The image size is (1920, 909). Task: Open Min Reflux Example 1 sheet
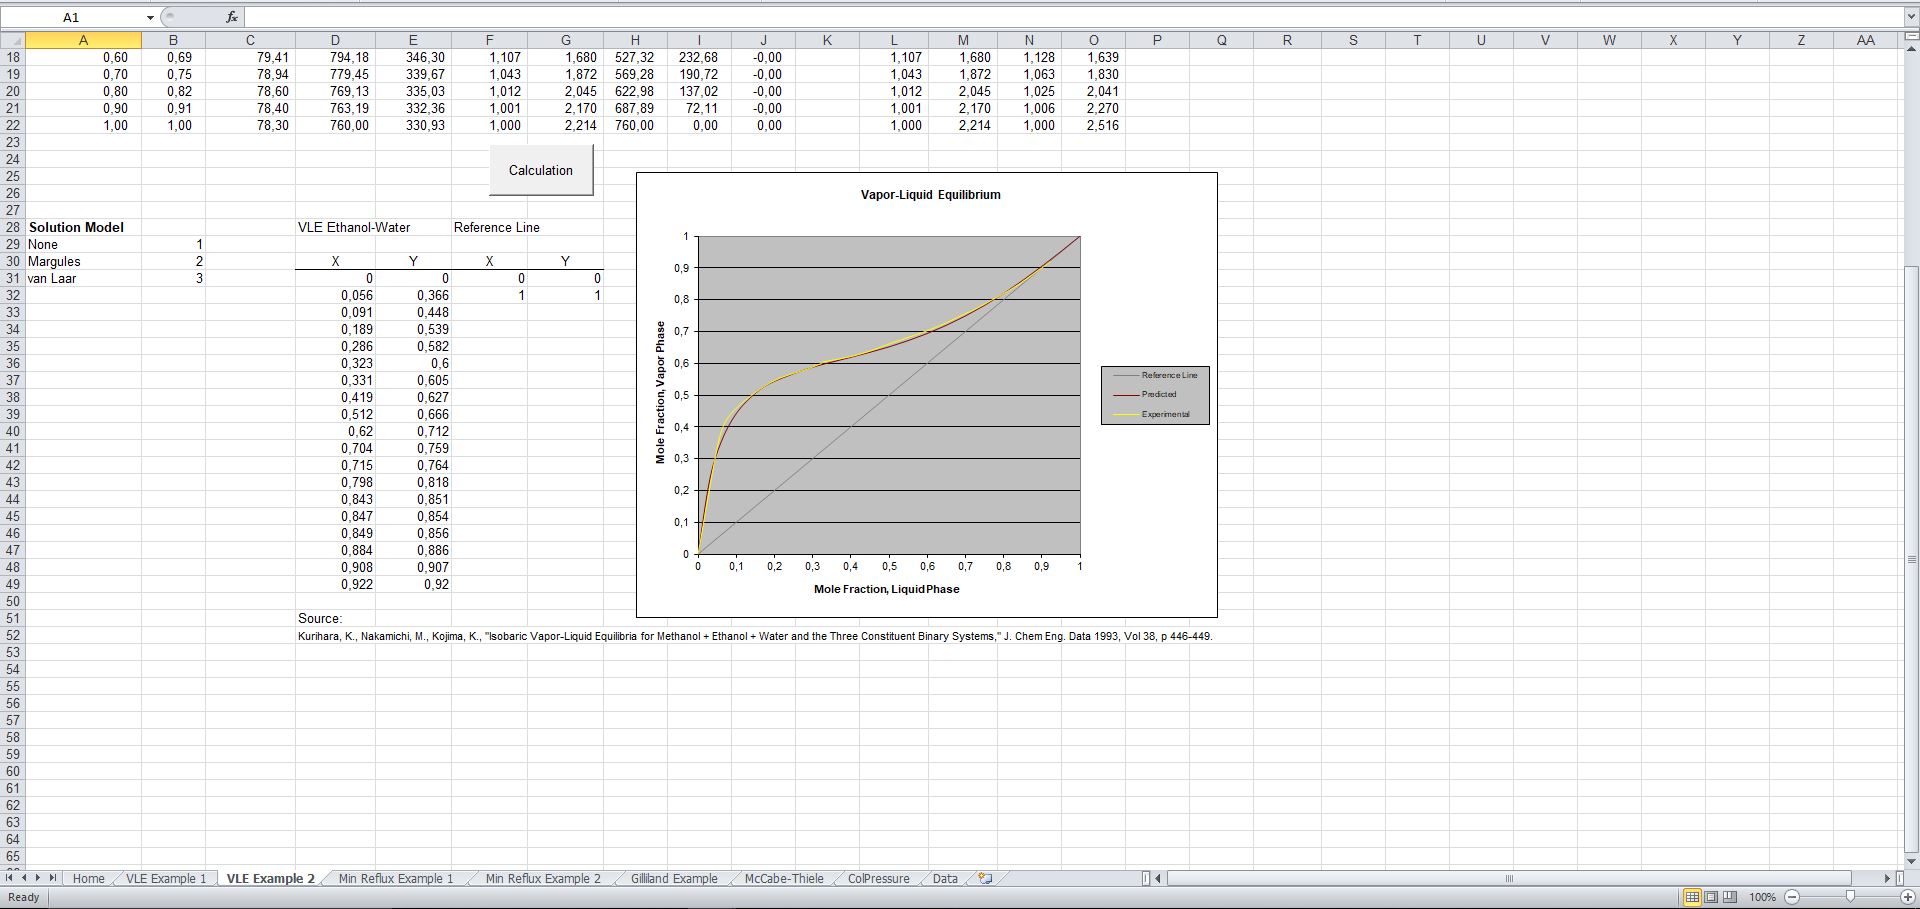pos(396,879)
